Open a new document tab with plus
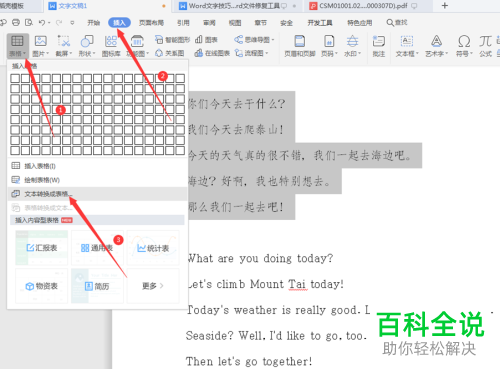This screenshot has width=500, height=369. coord(445,5)
